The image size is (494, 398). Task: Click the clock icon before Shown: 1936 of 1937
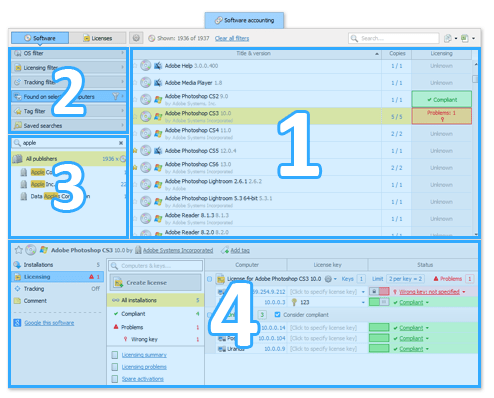(x=152, y=38)
